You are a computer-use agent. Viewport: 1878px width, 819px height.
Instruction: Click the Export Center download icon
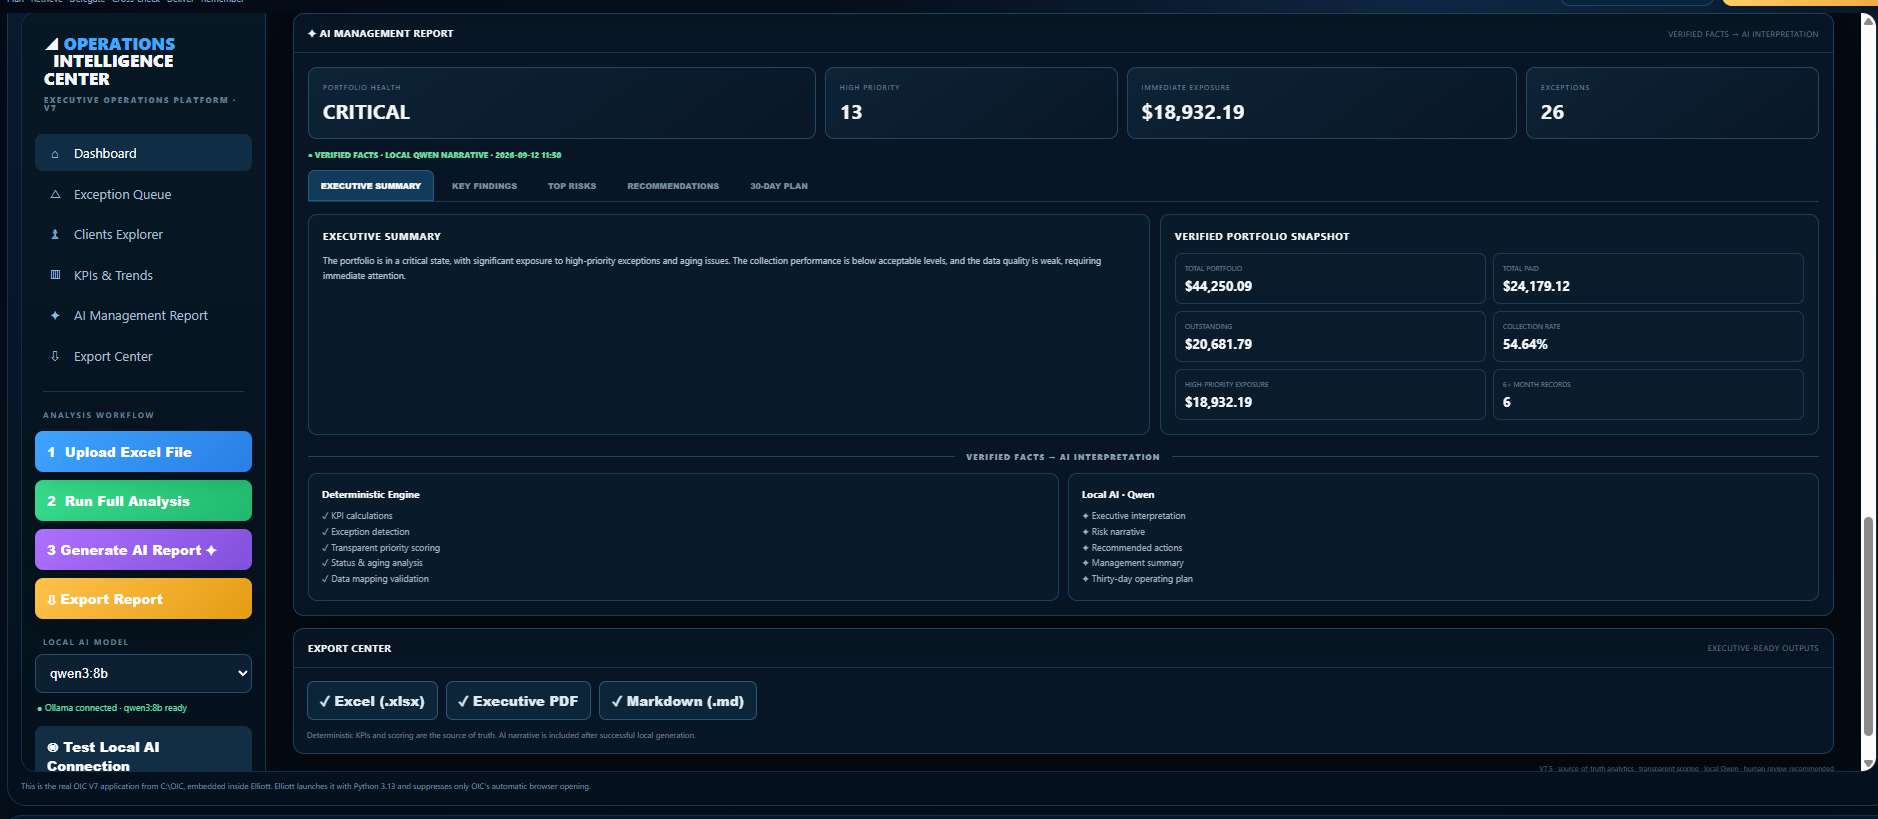[x=55, y=356]
